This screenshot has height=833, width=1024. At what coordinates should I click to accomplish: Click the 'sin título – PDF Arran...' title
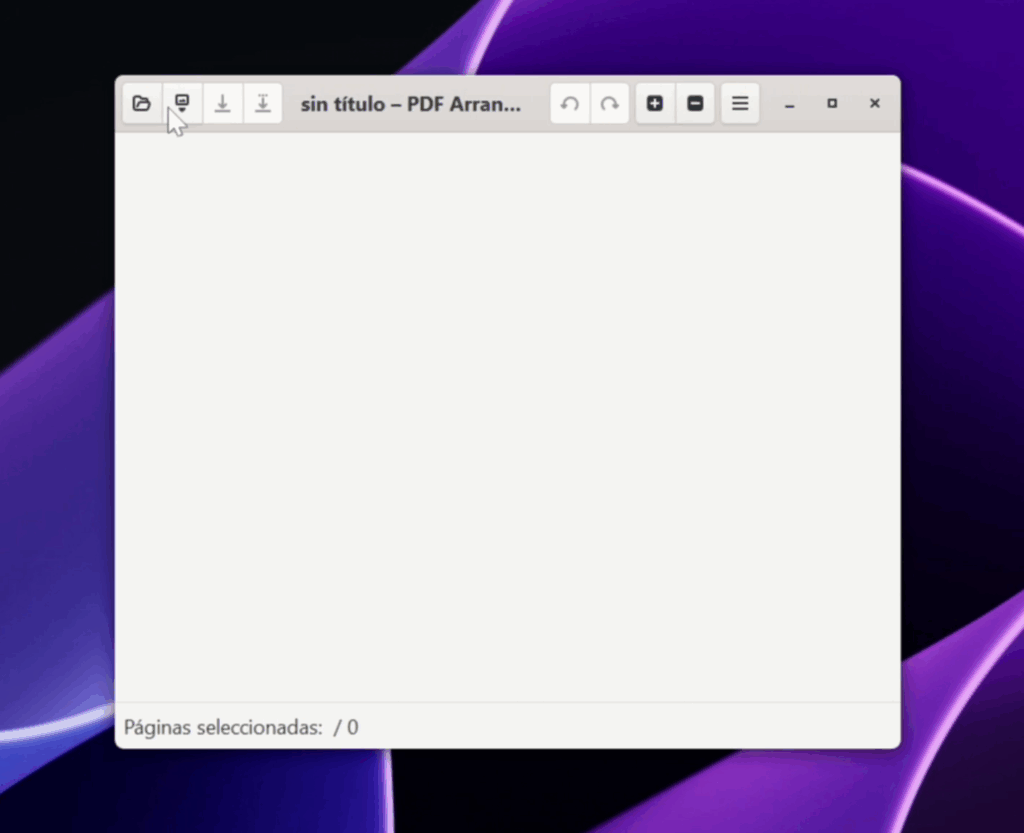411,104
